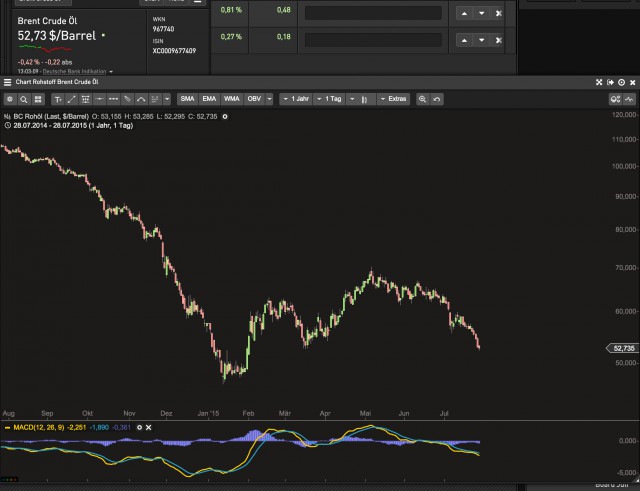Screen dimensions: 640x491
Task: Add SMA indicator to chart
Action: coord(187,99)
